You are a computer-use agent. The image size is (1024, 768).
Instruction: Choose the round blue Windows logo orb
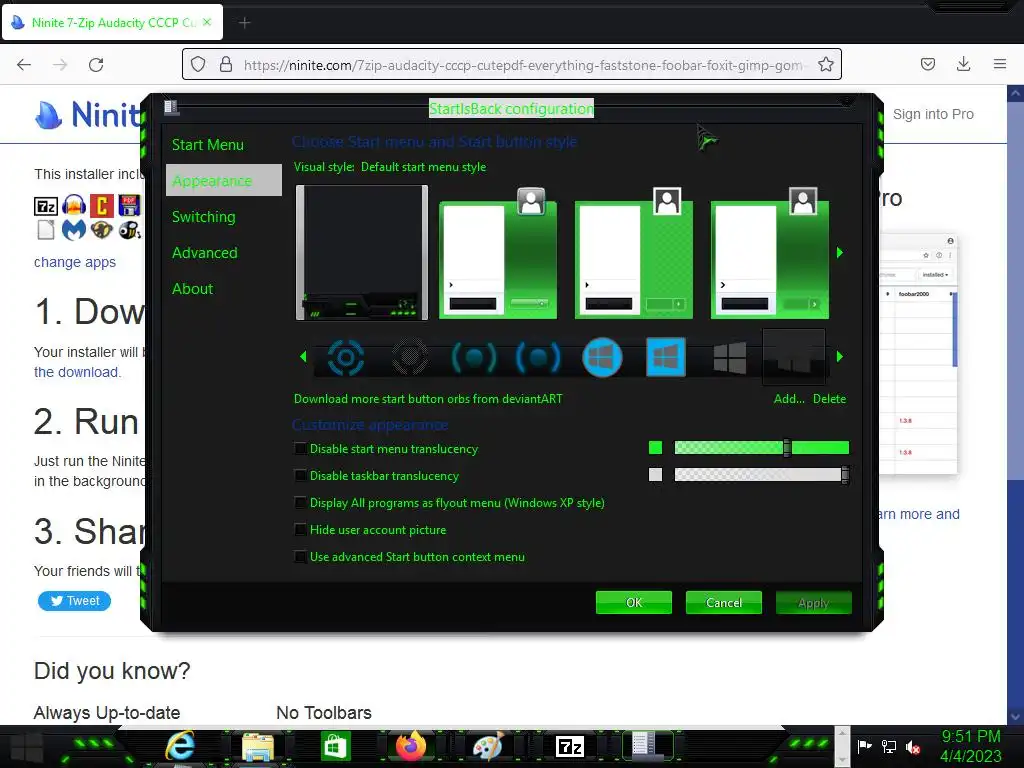601,357
